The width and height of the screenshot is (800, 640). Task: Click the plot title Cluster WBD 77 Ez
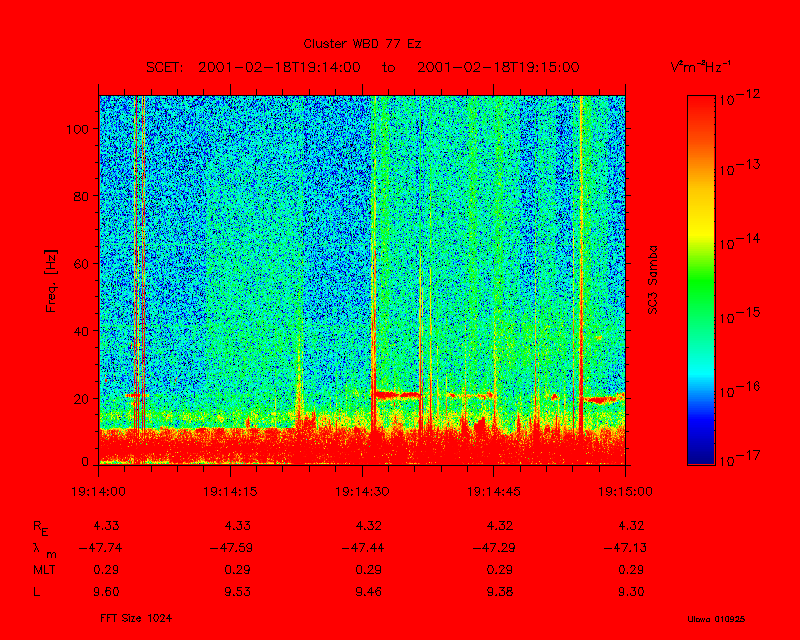361,44
